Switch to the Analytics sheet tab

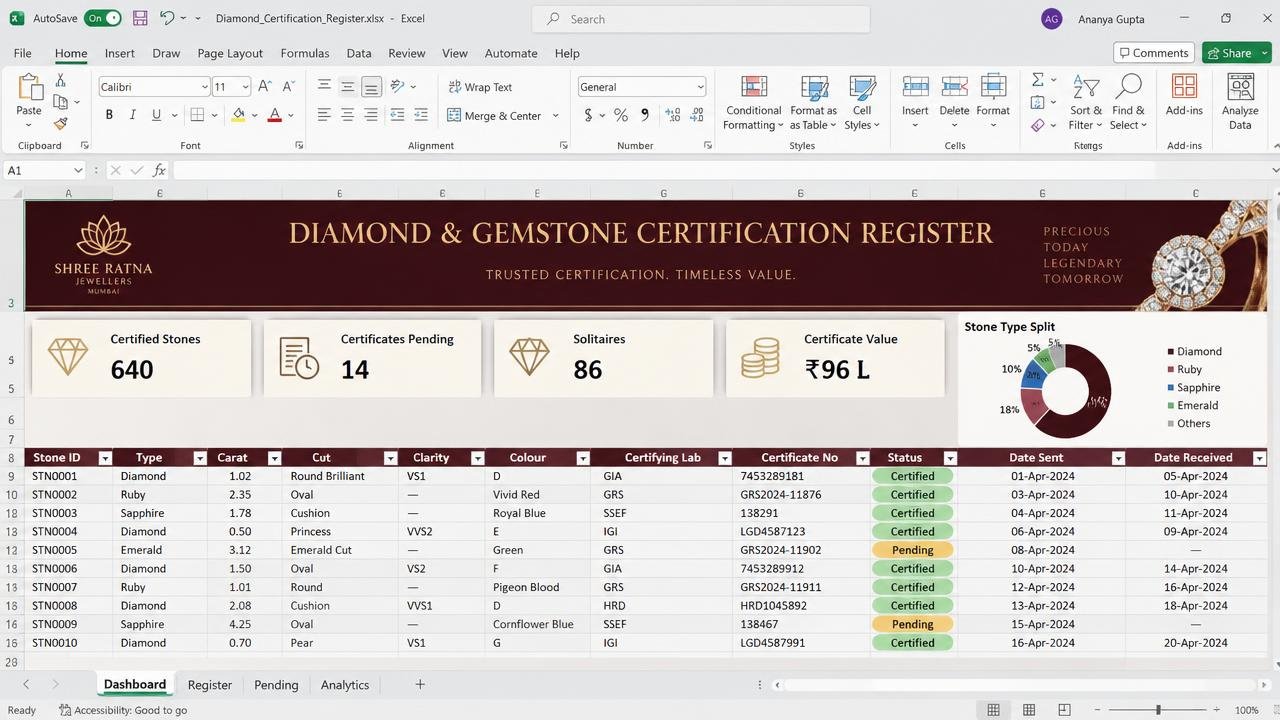tap(345, 685)
